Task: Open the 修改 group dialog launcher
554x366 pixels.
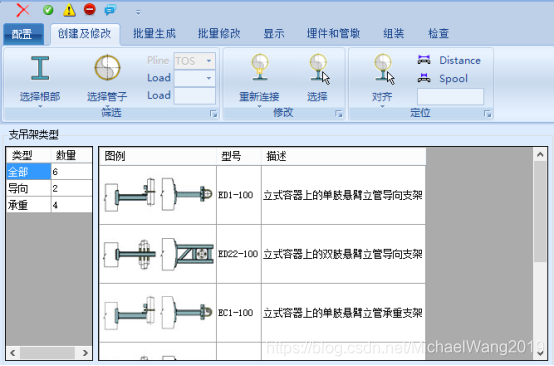Action: pyautogui.click(x=339, y=113)
